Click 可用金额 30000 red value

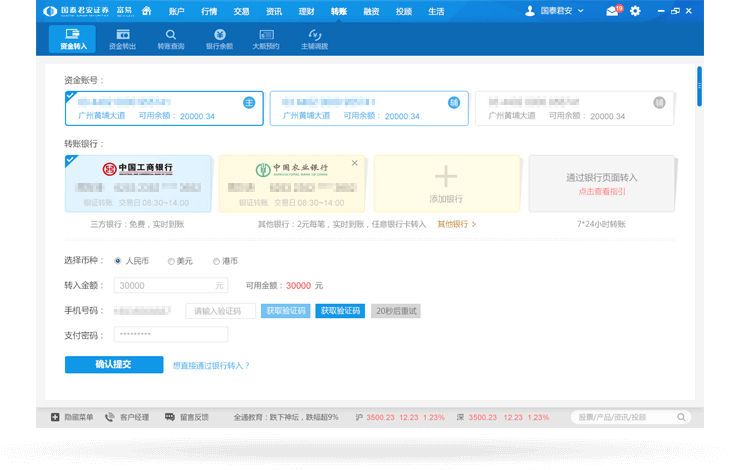tap(298, 285)
